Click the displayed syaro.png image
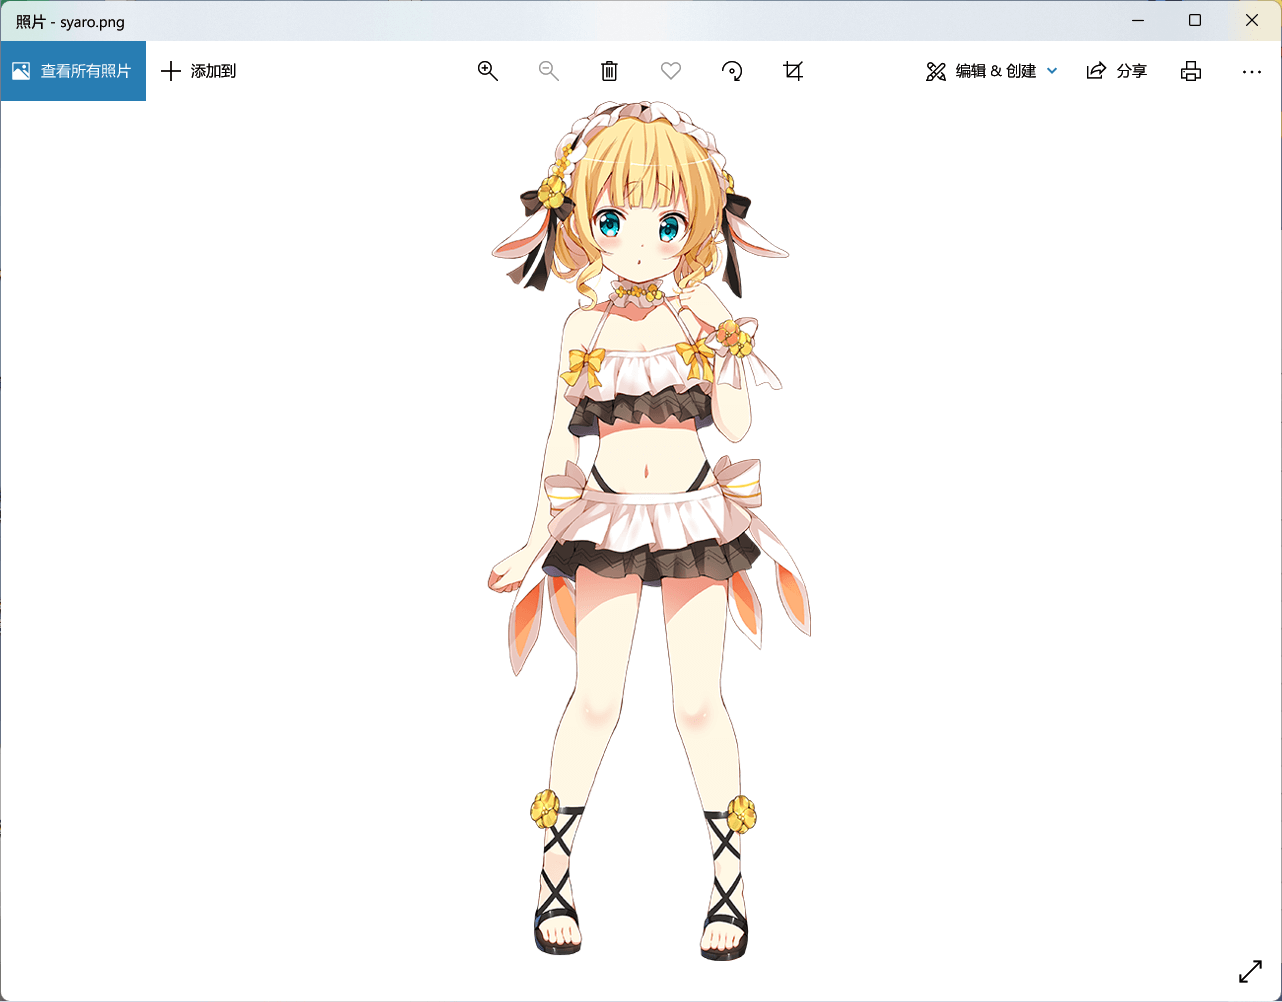This screenshot has width=1282, height=1002. click(x=650, y=530)
